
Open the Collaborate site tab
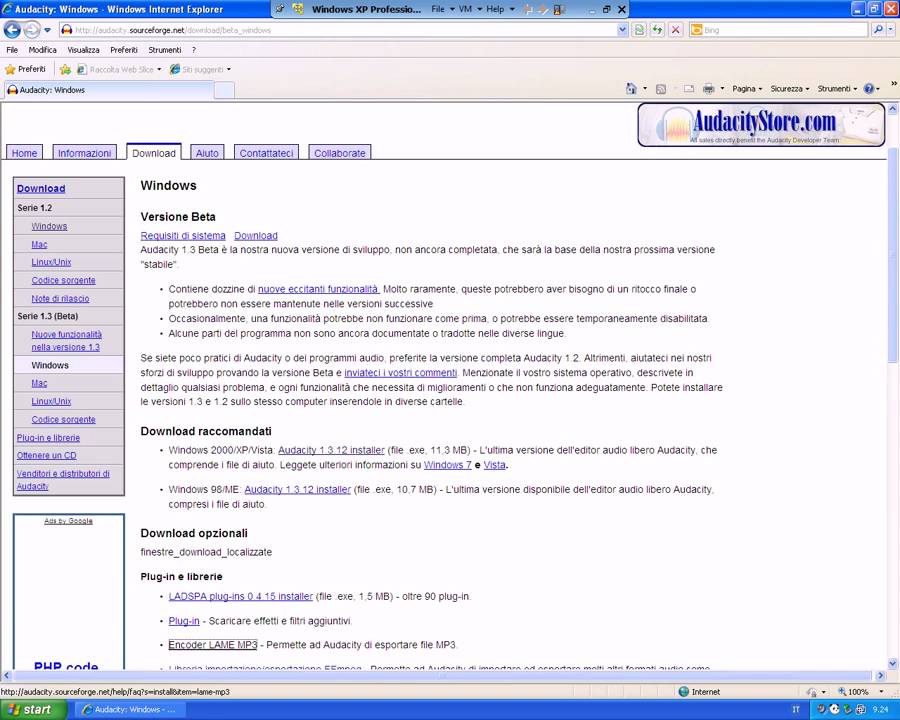(340, 153)
